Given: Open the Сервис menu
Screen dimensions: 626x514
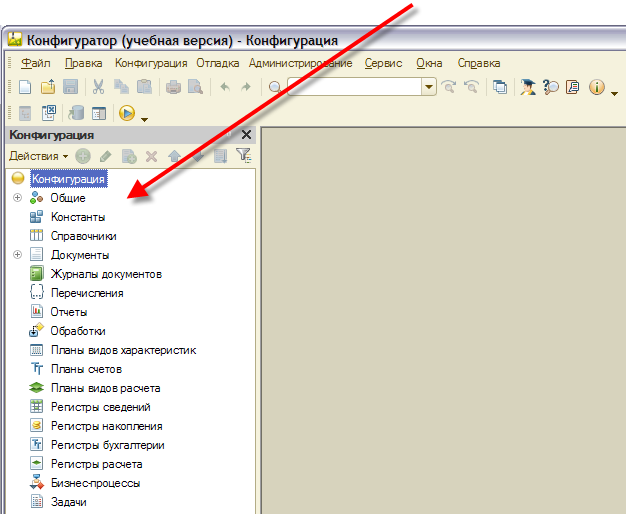Looking at the screenshot, I should click(383, 63).
